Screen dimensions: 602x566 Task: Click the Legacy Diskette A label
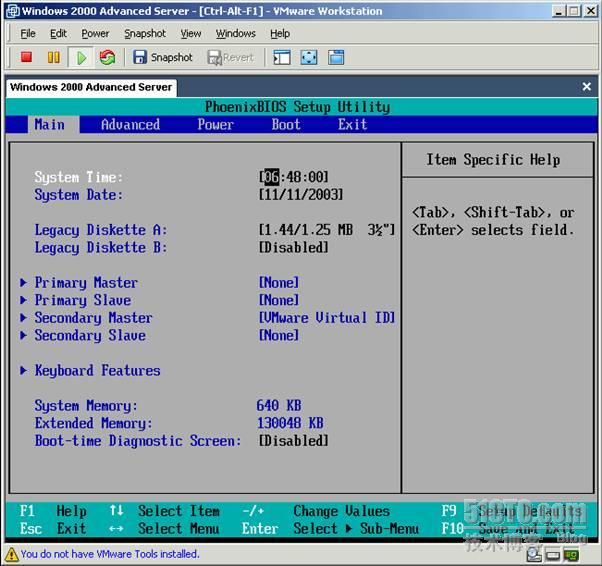[101, 230]
